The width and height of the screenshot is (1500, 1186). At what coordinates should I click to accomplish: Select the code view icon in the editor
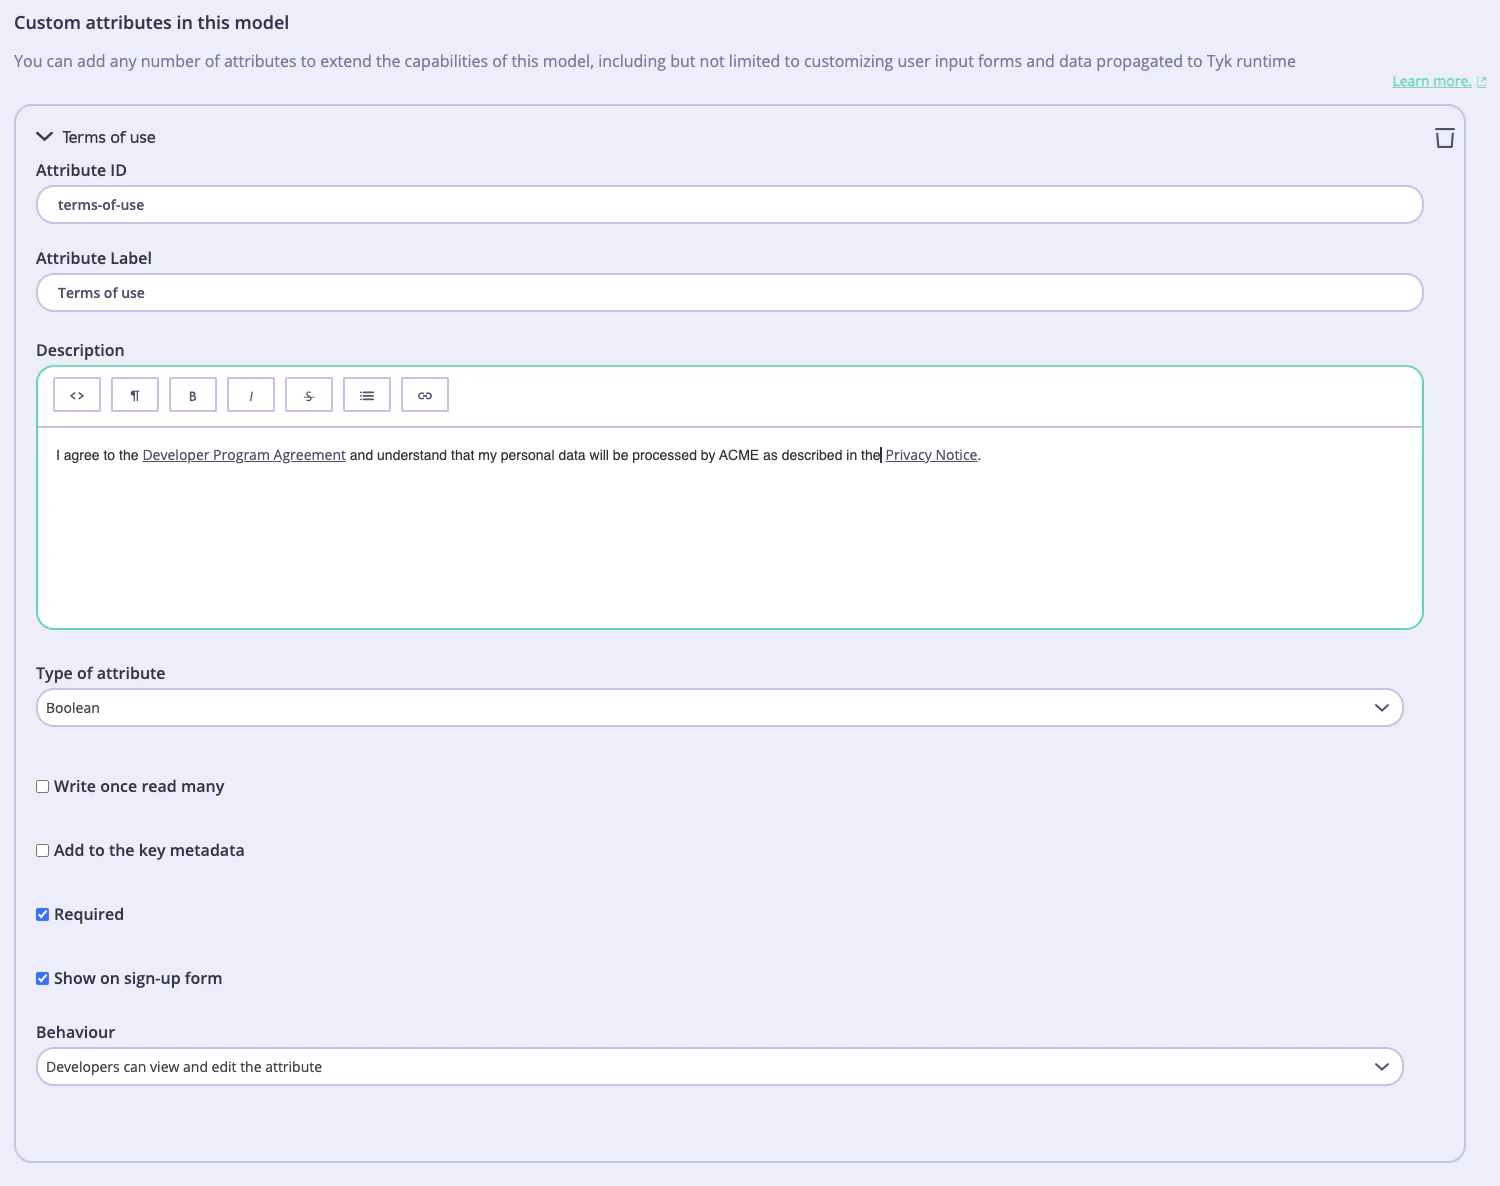[76, 394]
